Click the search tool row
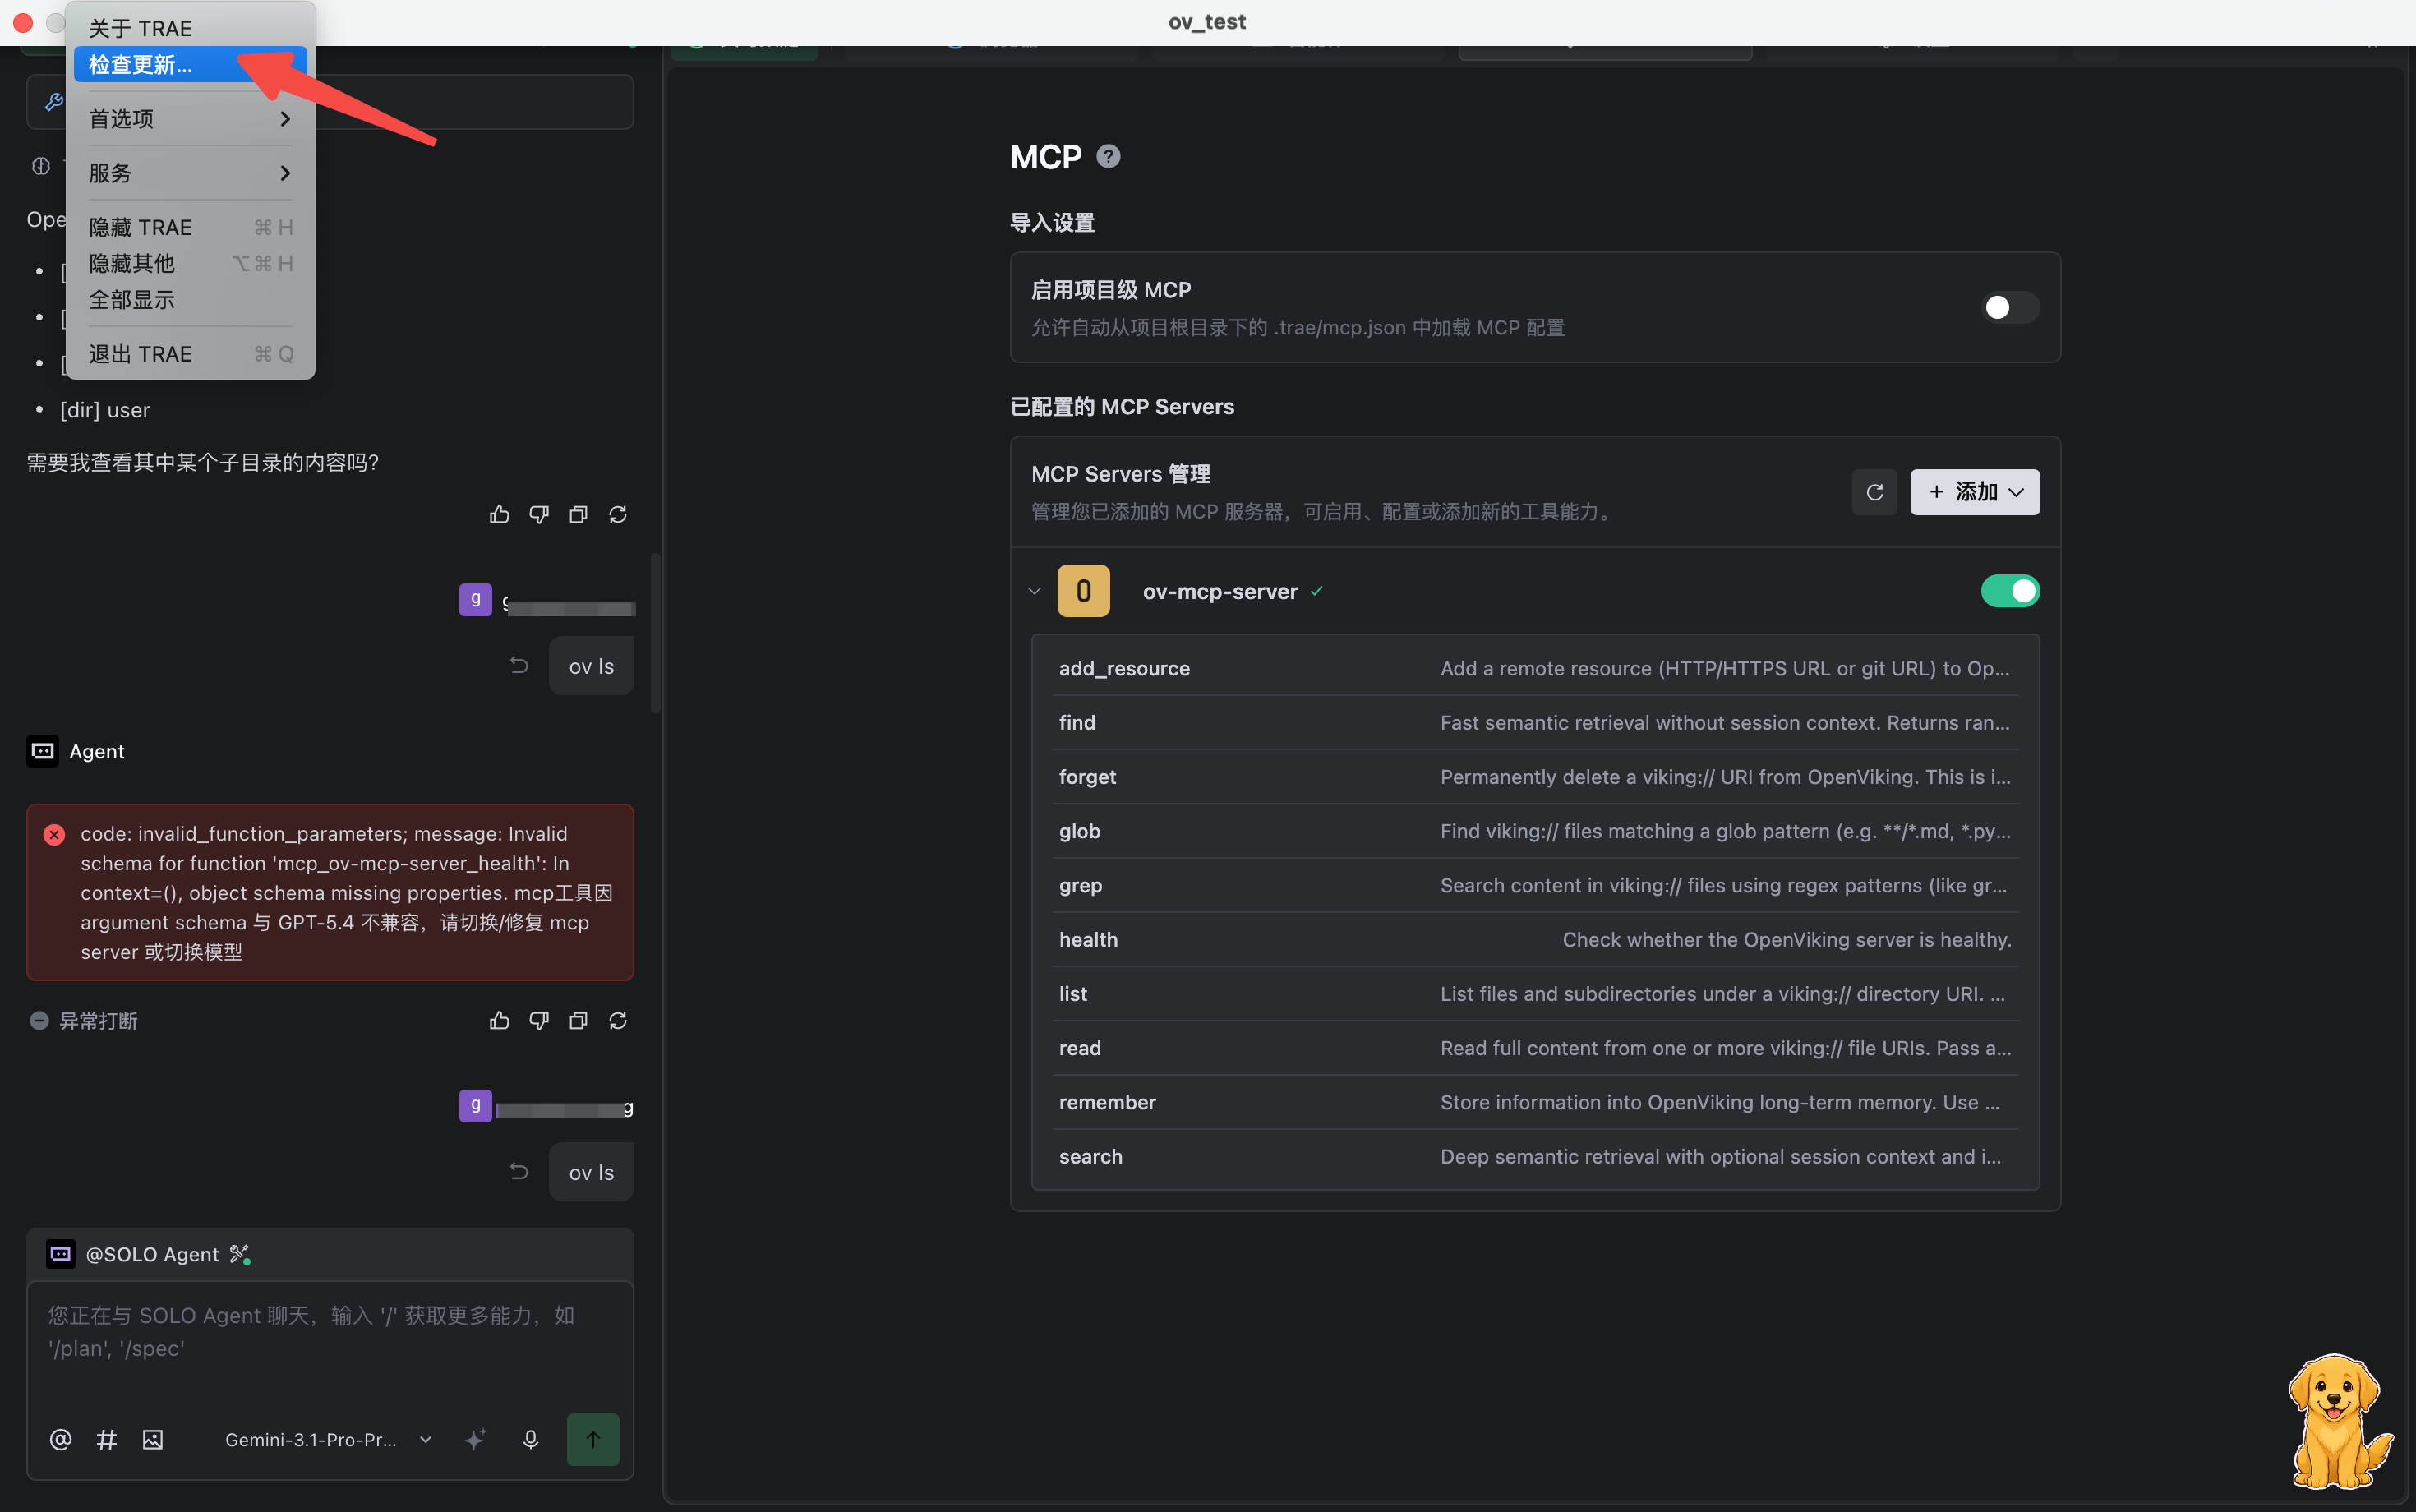The width and height of the screenshot is (2416, 1512). [x=1535, y=1156]
